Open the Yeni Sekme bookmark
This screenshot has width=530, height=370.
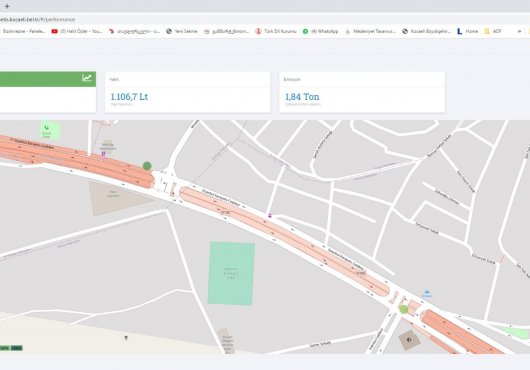(182, 31)
